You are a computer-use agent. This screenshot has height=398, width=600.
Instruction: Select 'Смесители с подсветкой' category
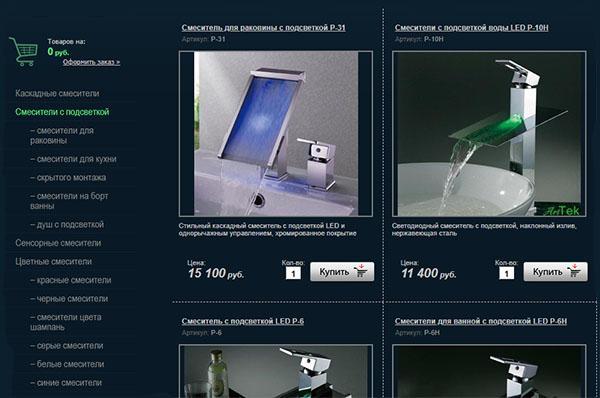coord(62,112)
